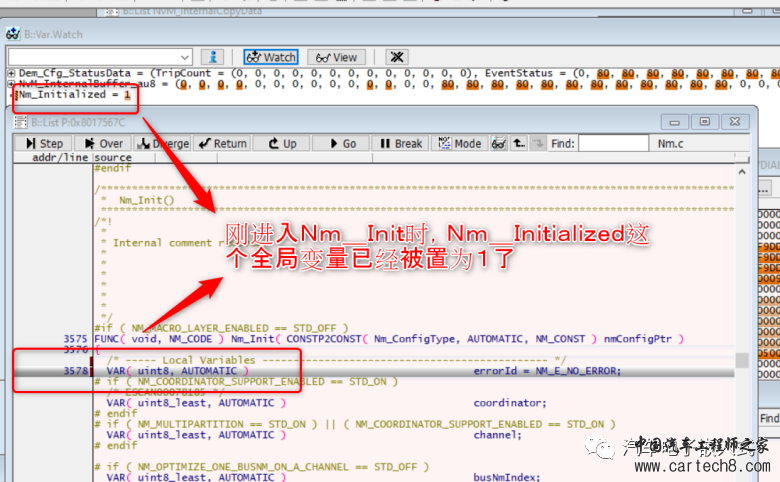
Task: Toggle the Mode button in List toolbar
Action: coord(460,143)
